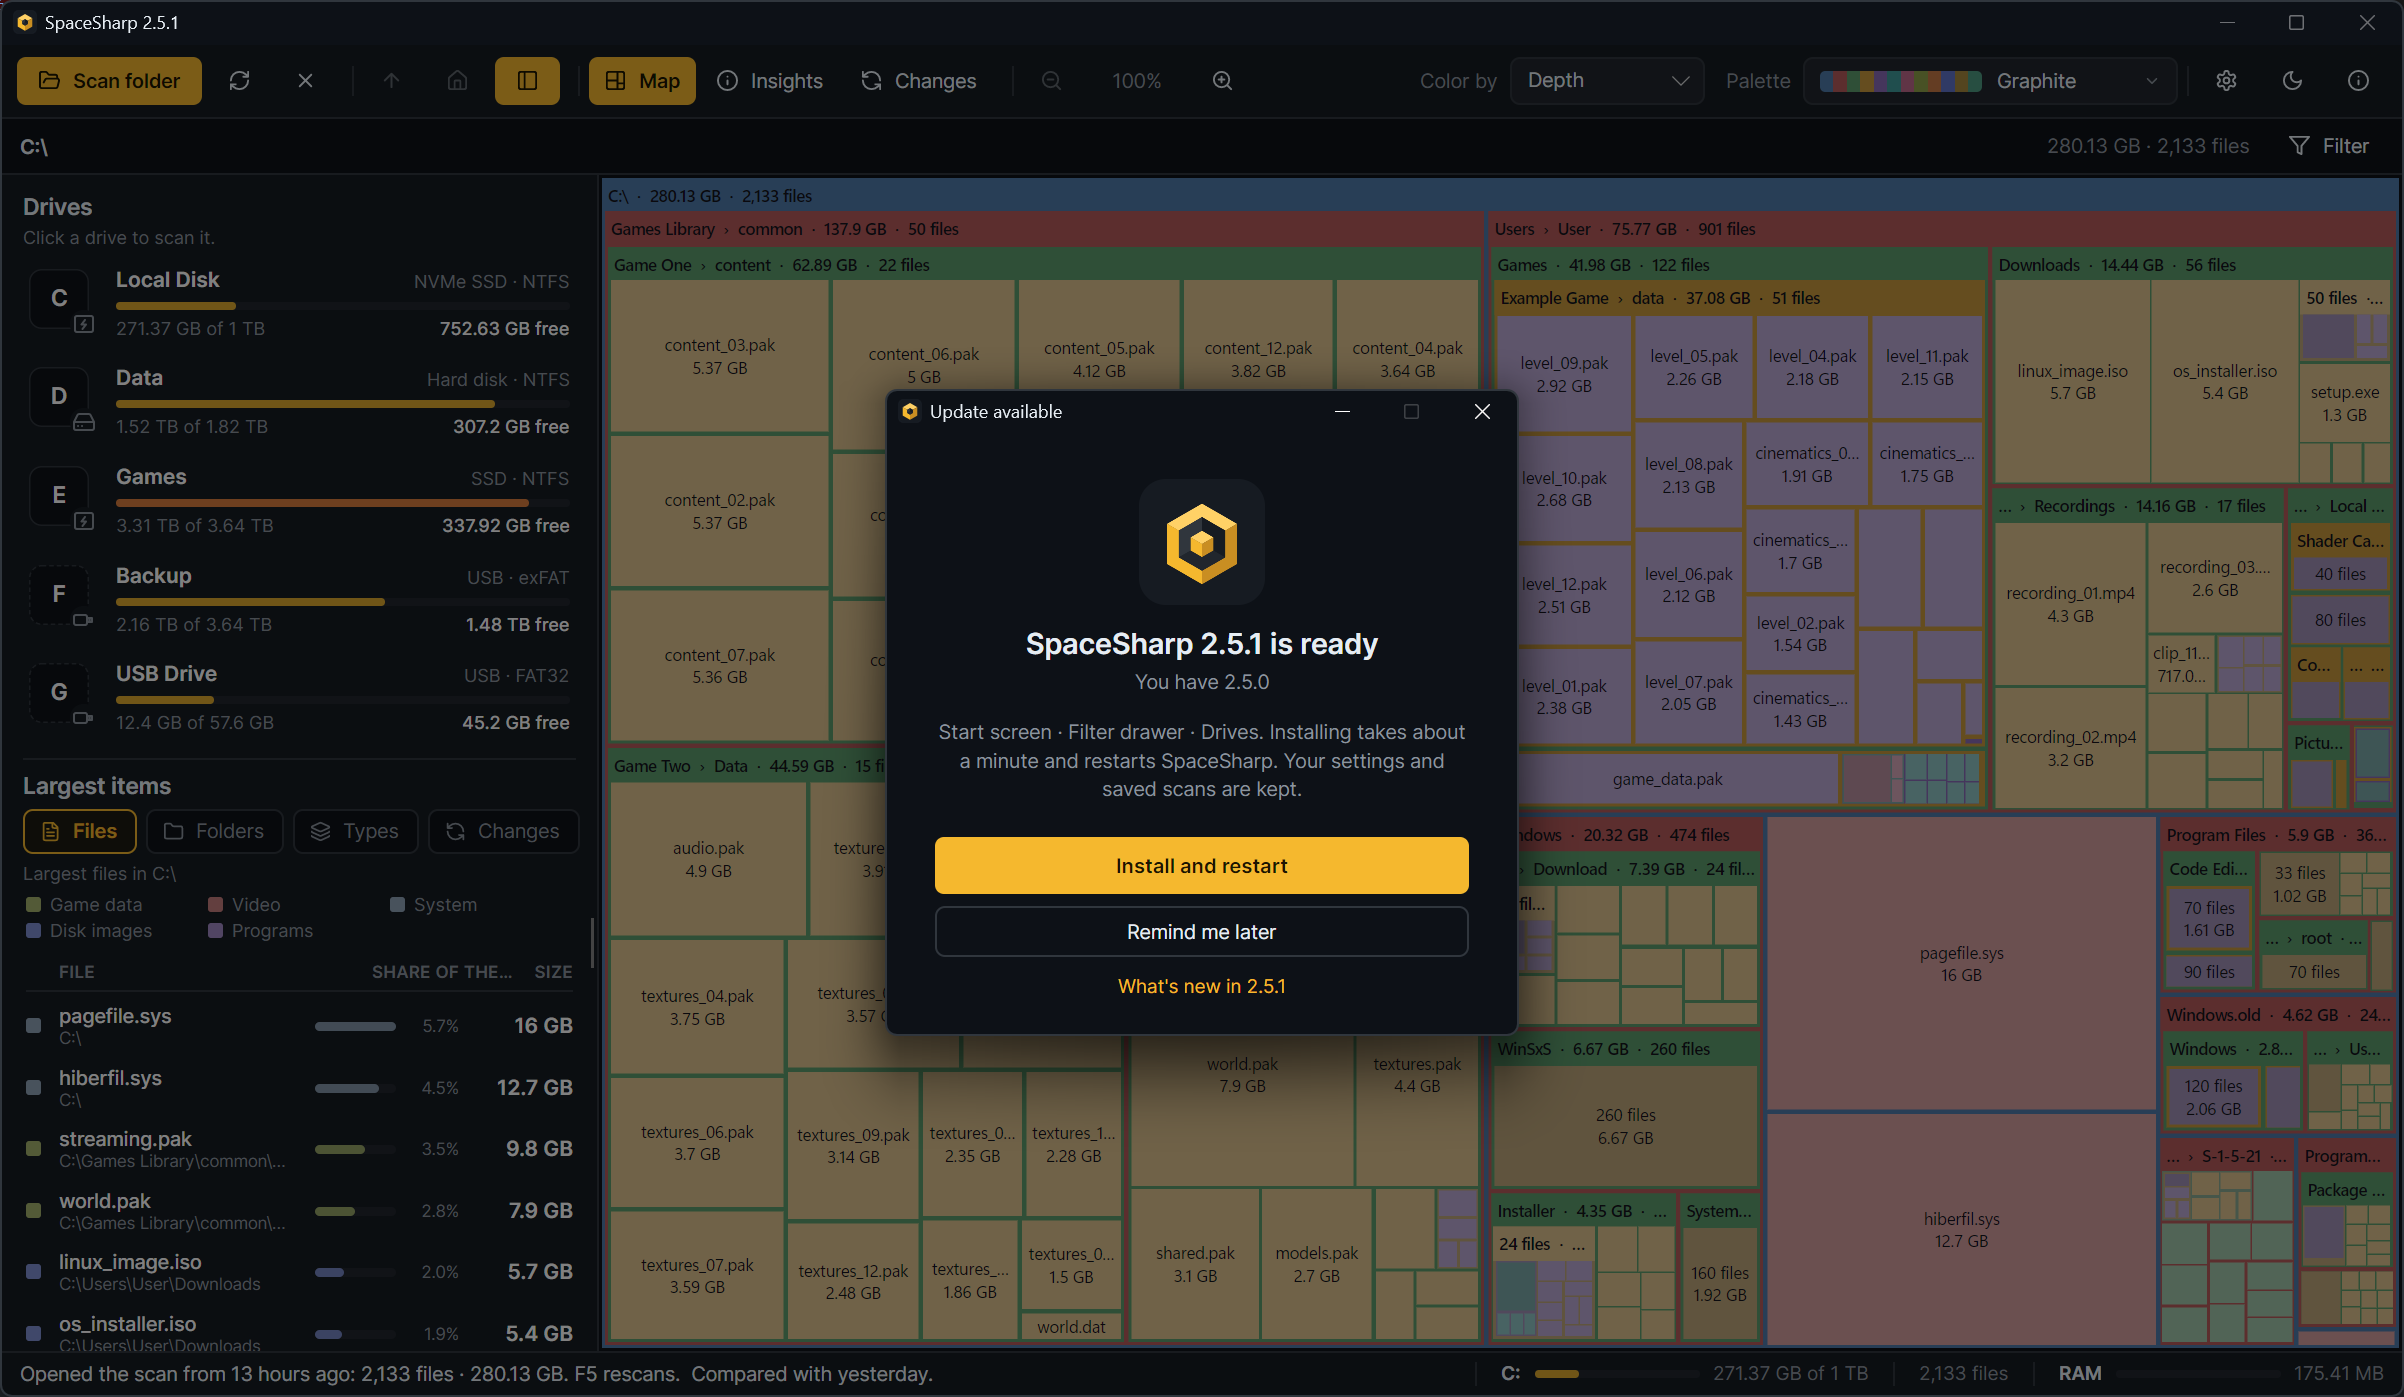
Task: Open the Changes view in toolbar
Action: point(918,81)
